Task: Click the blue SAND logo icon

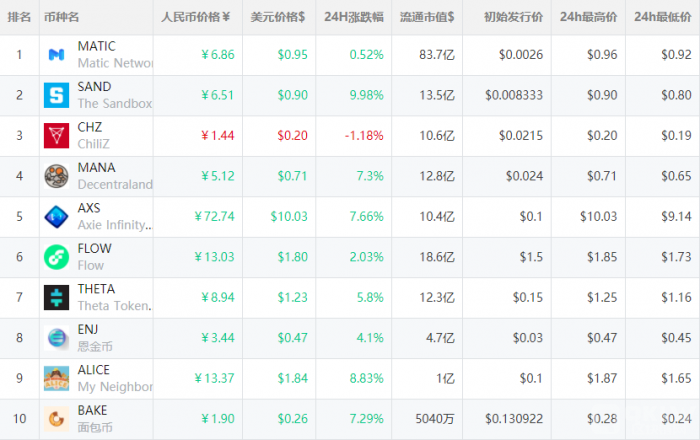Action: 56,95
